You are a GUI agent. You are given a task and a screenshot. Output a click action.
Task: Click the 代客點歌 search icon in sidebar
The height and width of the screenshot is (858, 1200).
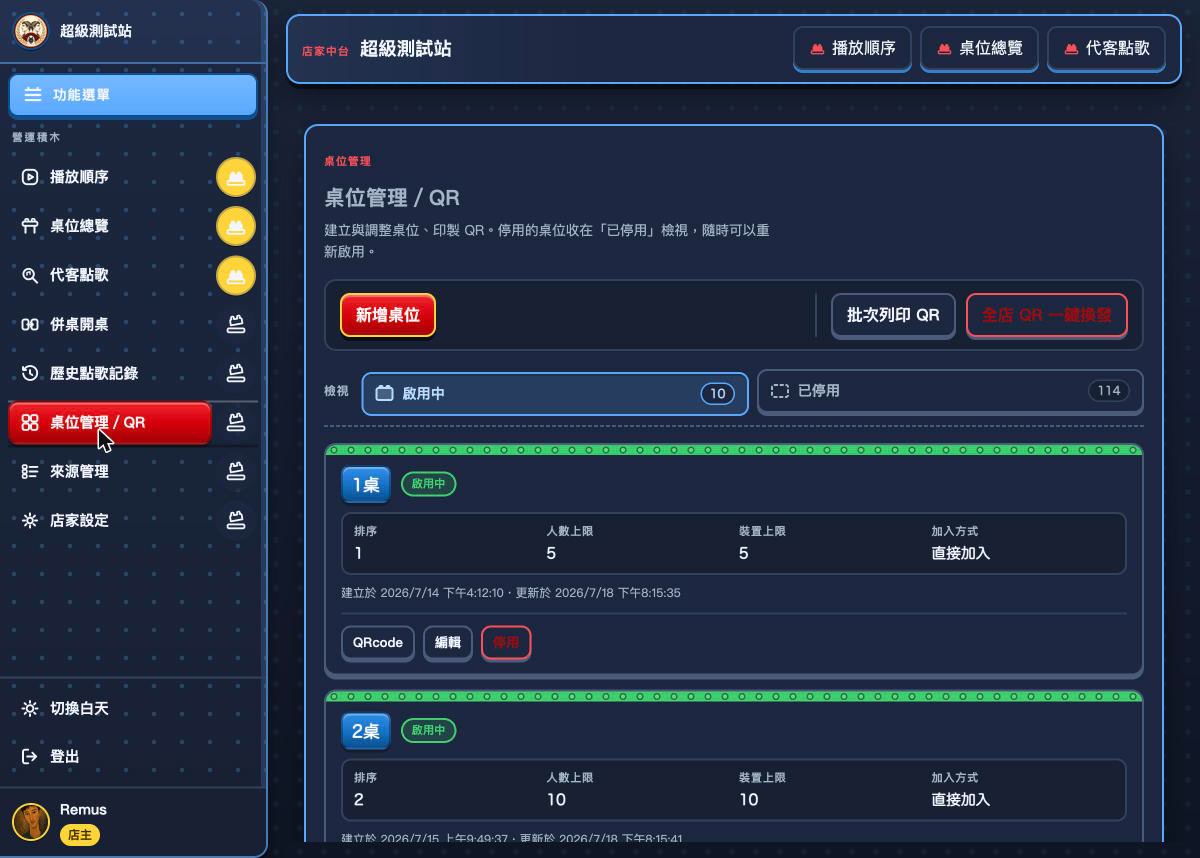tap(30, 275)
